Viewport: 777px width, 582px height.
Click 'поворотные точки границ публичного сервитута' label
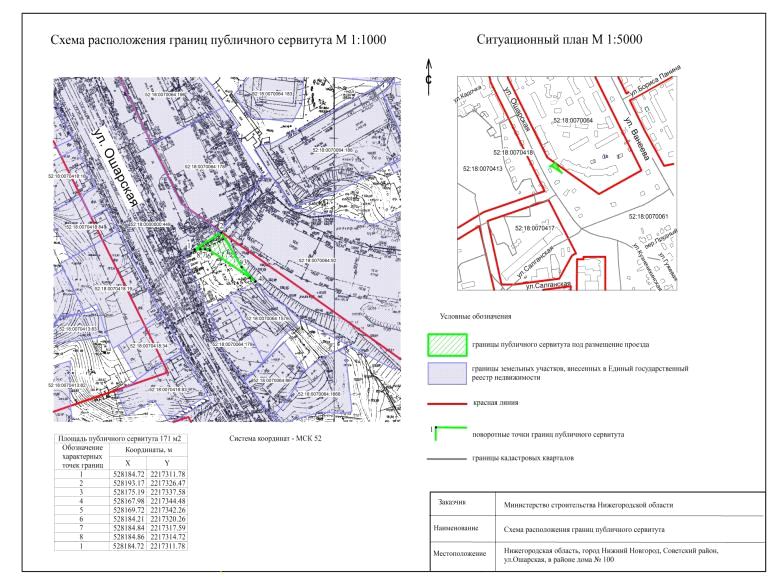pyautogui.click(x=548, y=435)
